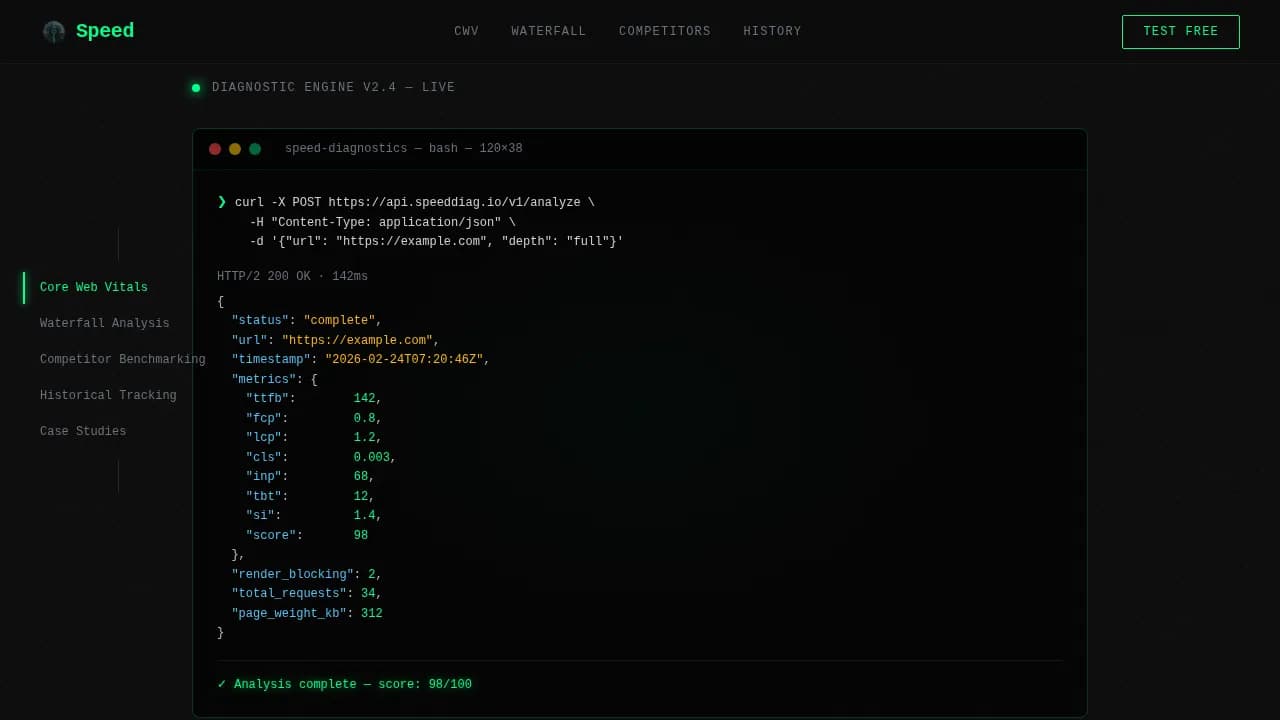Click the speed-diagnostics terminal title bar
1280x720 pixels.
(x=404, y=148)
